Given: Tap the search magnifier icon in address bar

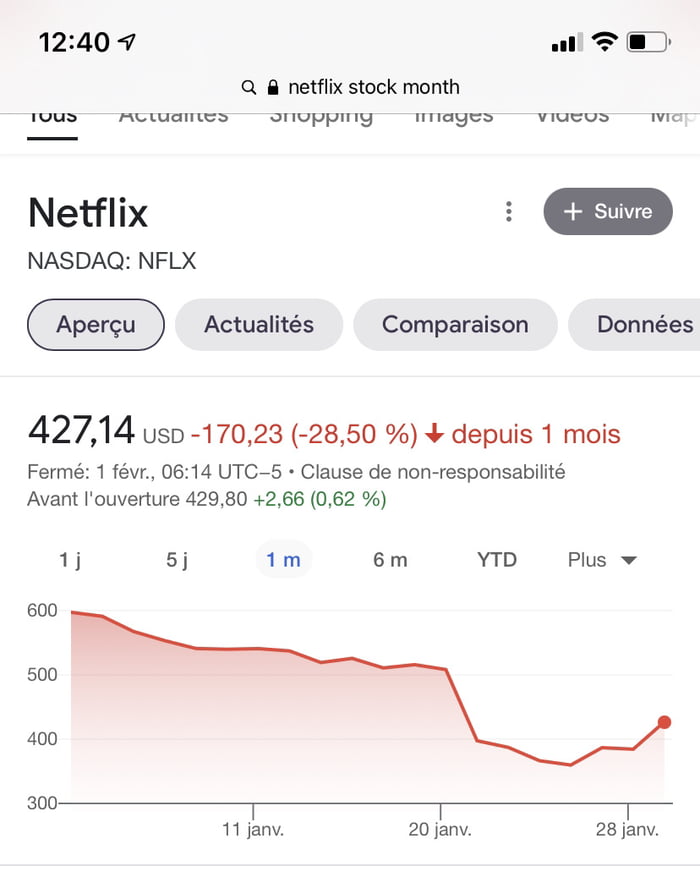Looking at the screenshot, I should coord(249,88).
